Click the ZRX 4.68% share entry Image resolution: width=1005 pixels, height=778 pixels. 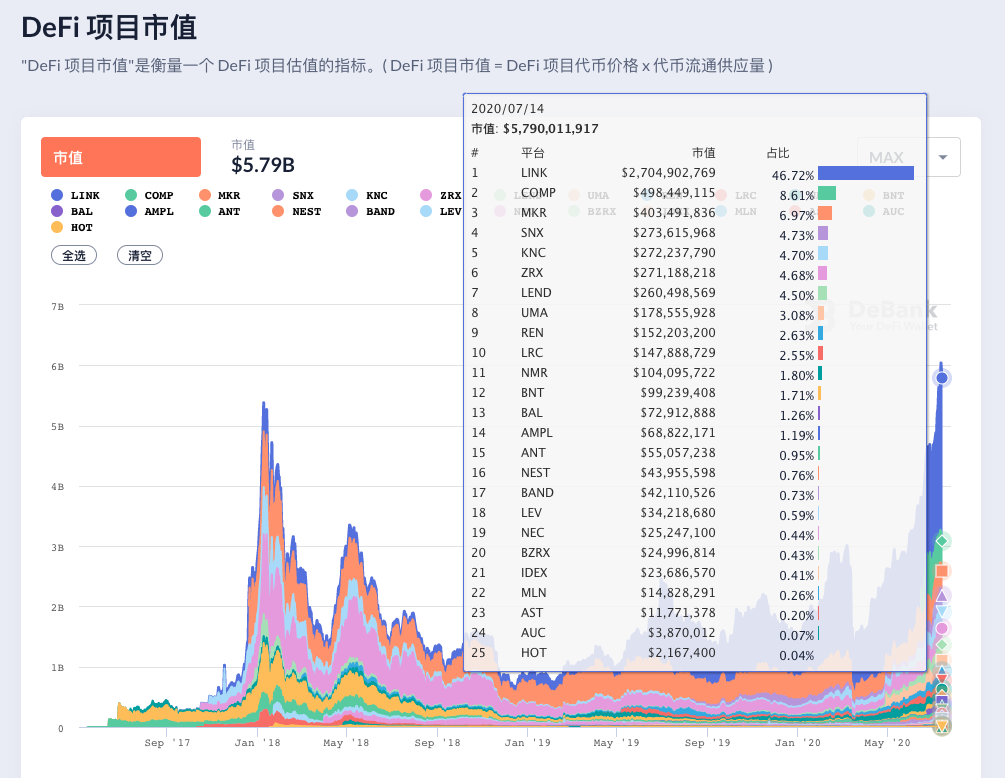coord(797,276)
